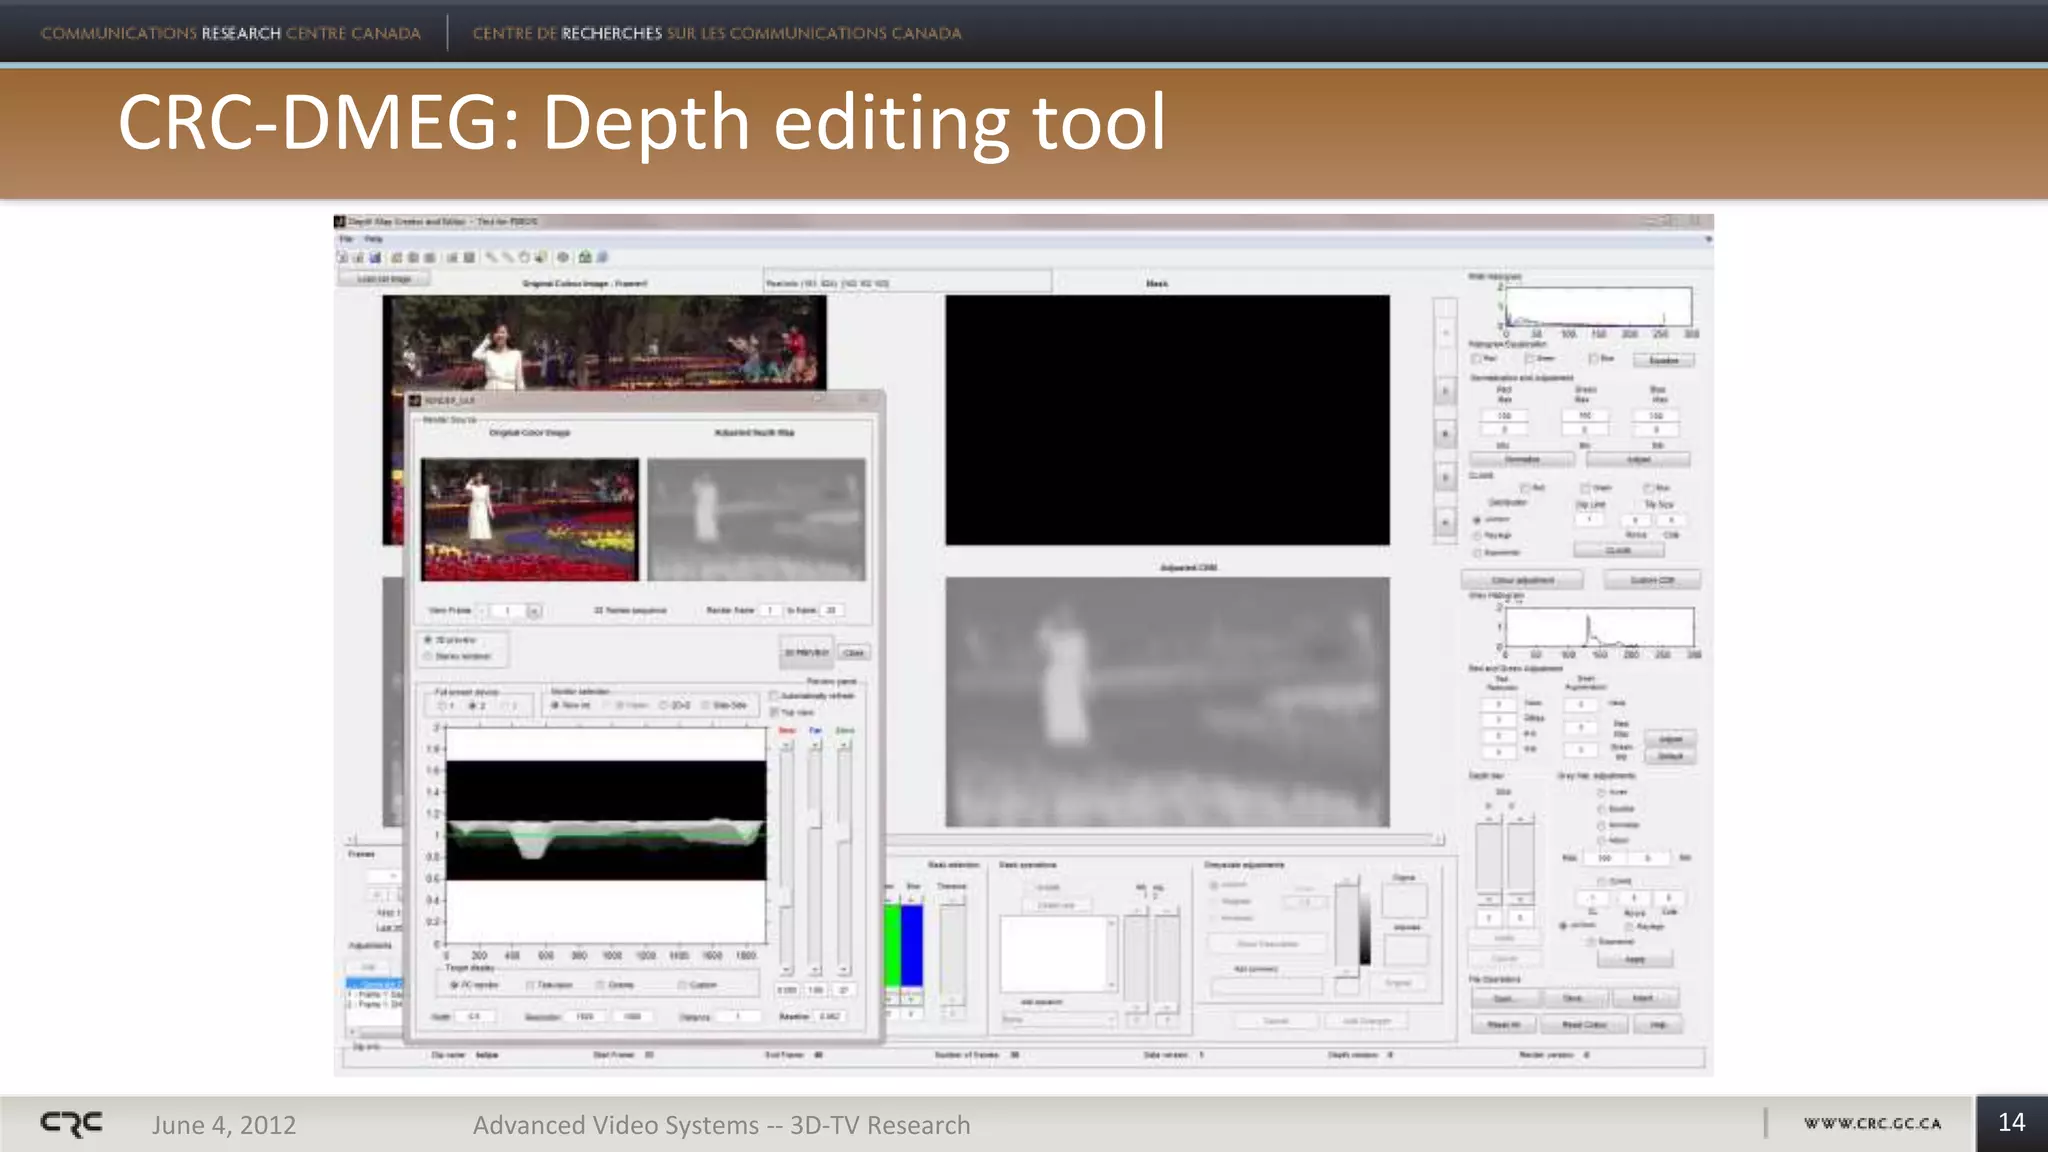Click Adjusted Depth Map thumbnail in render dialog
The height and width of the screenshot is (1152, 2048).
pyautogui.click(x=756, y=519)
